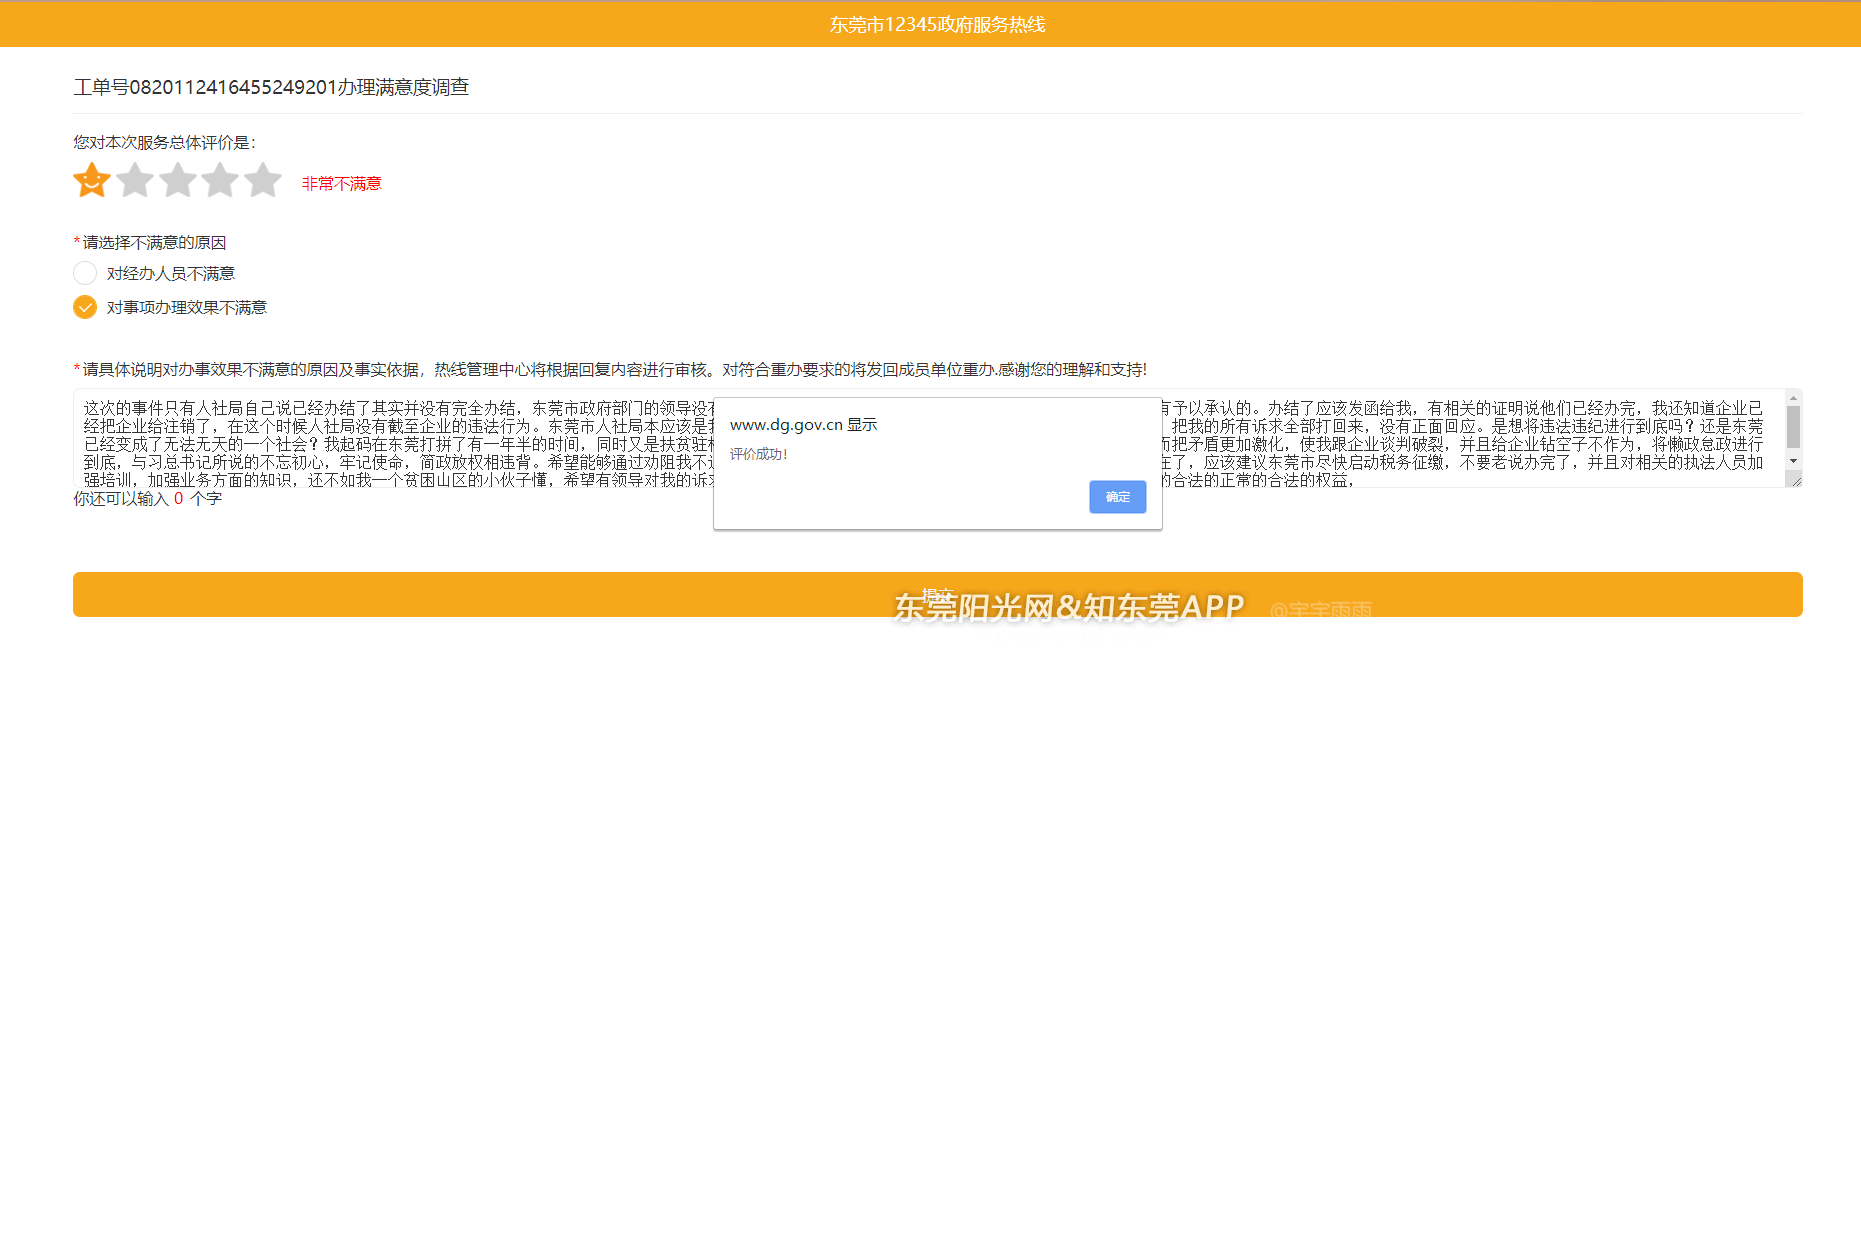The height and width of the screenshot is (1250, 1861).
Task: Click the 工单号 satisfaction survey heading
Action: 271,87
